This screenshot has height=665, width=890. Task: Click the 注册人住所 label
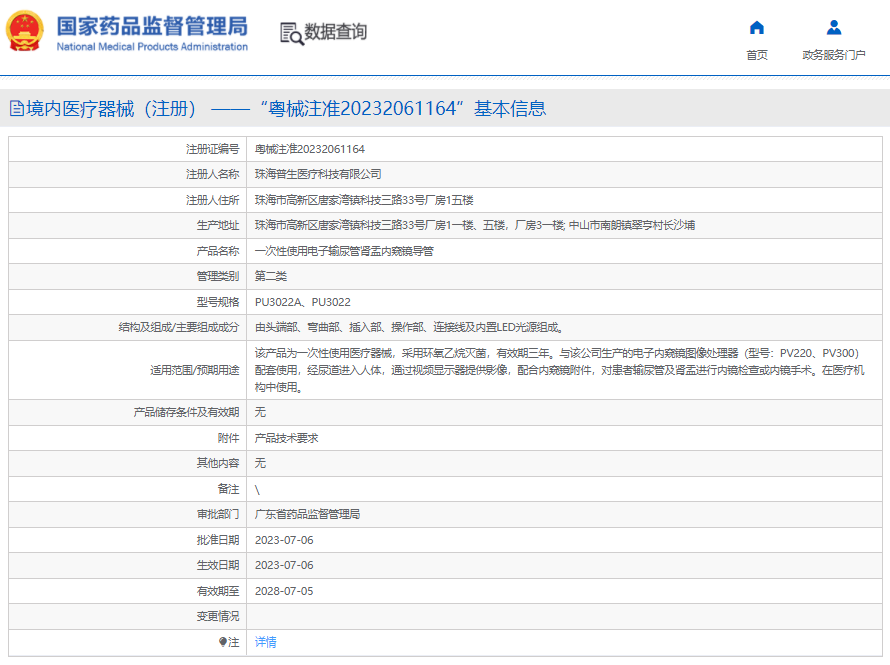point(212,200)
